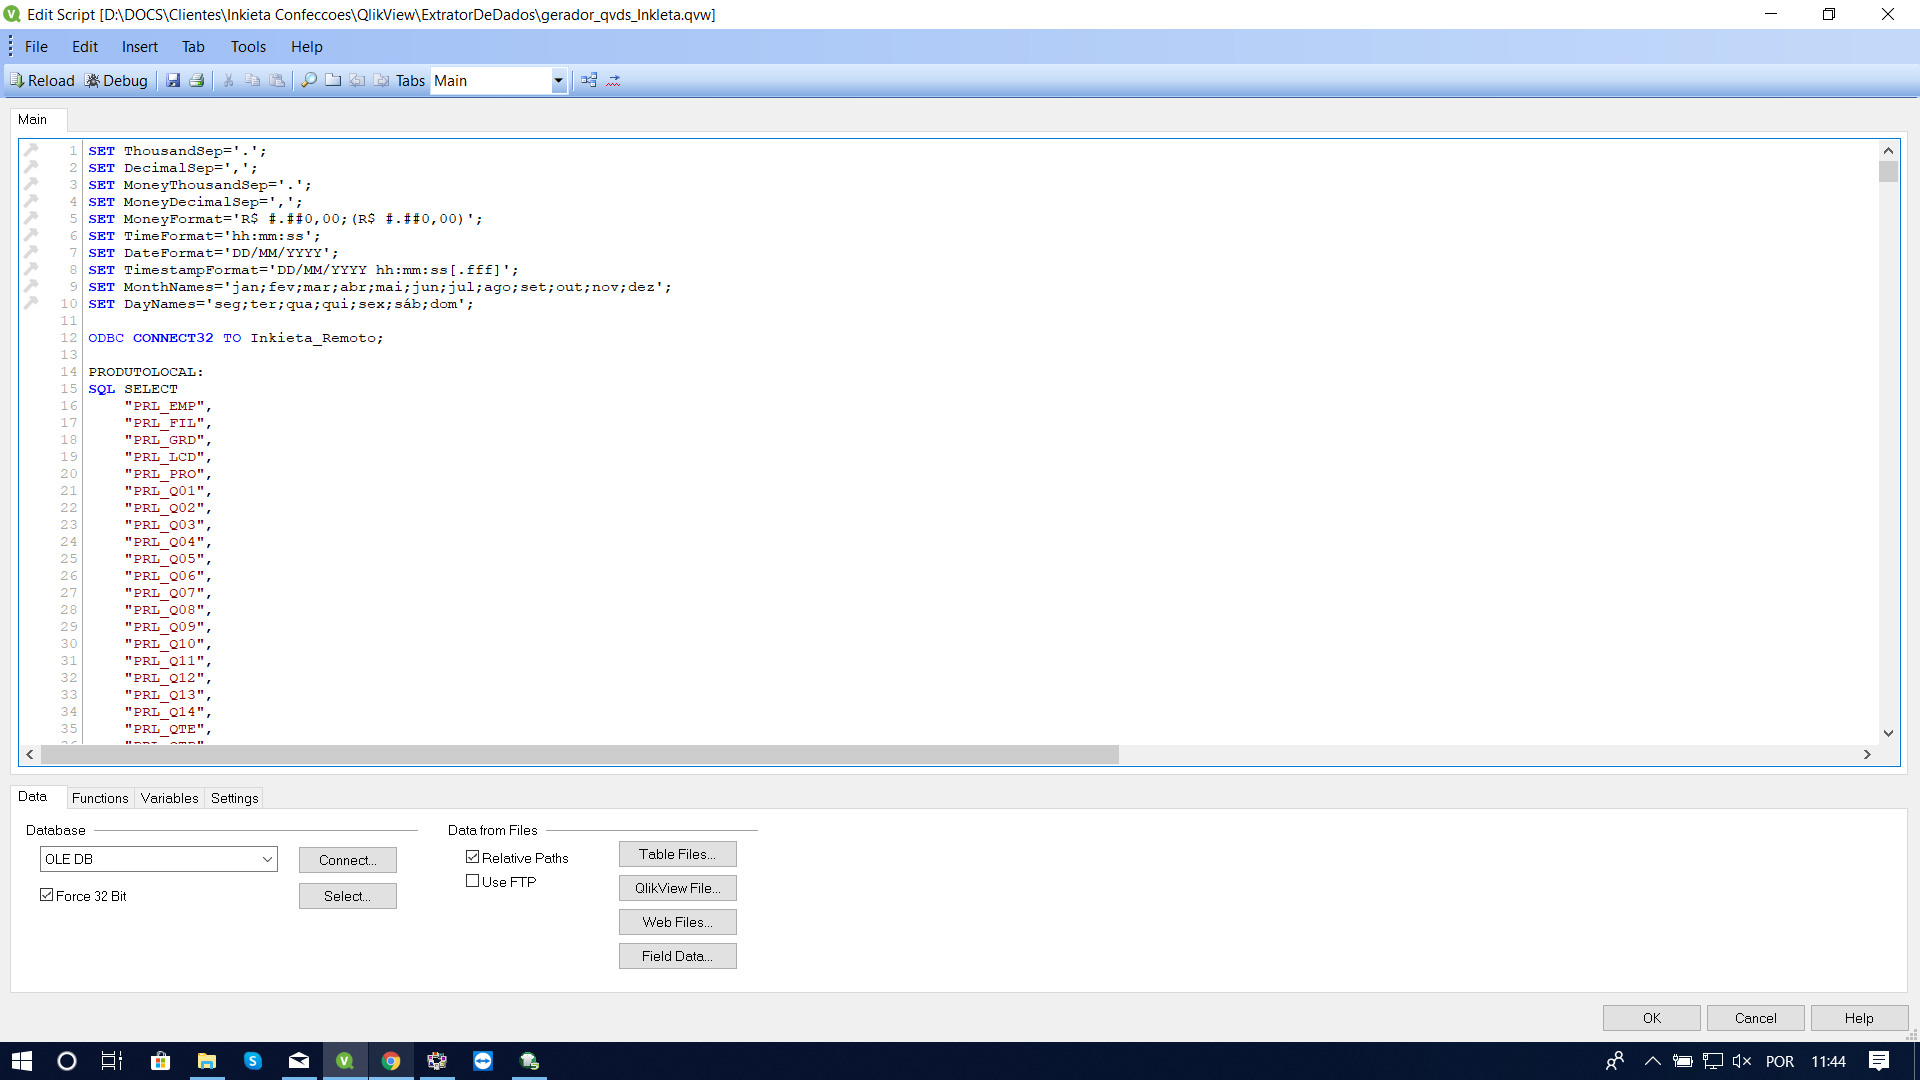Click the horizontal scrollbar in script editor
1920x1080 pixels.
tap(580, 755)
